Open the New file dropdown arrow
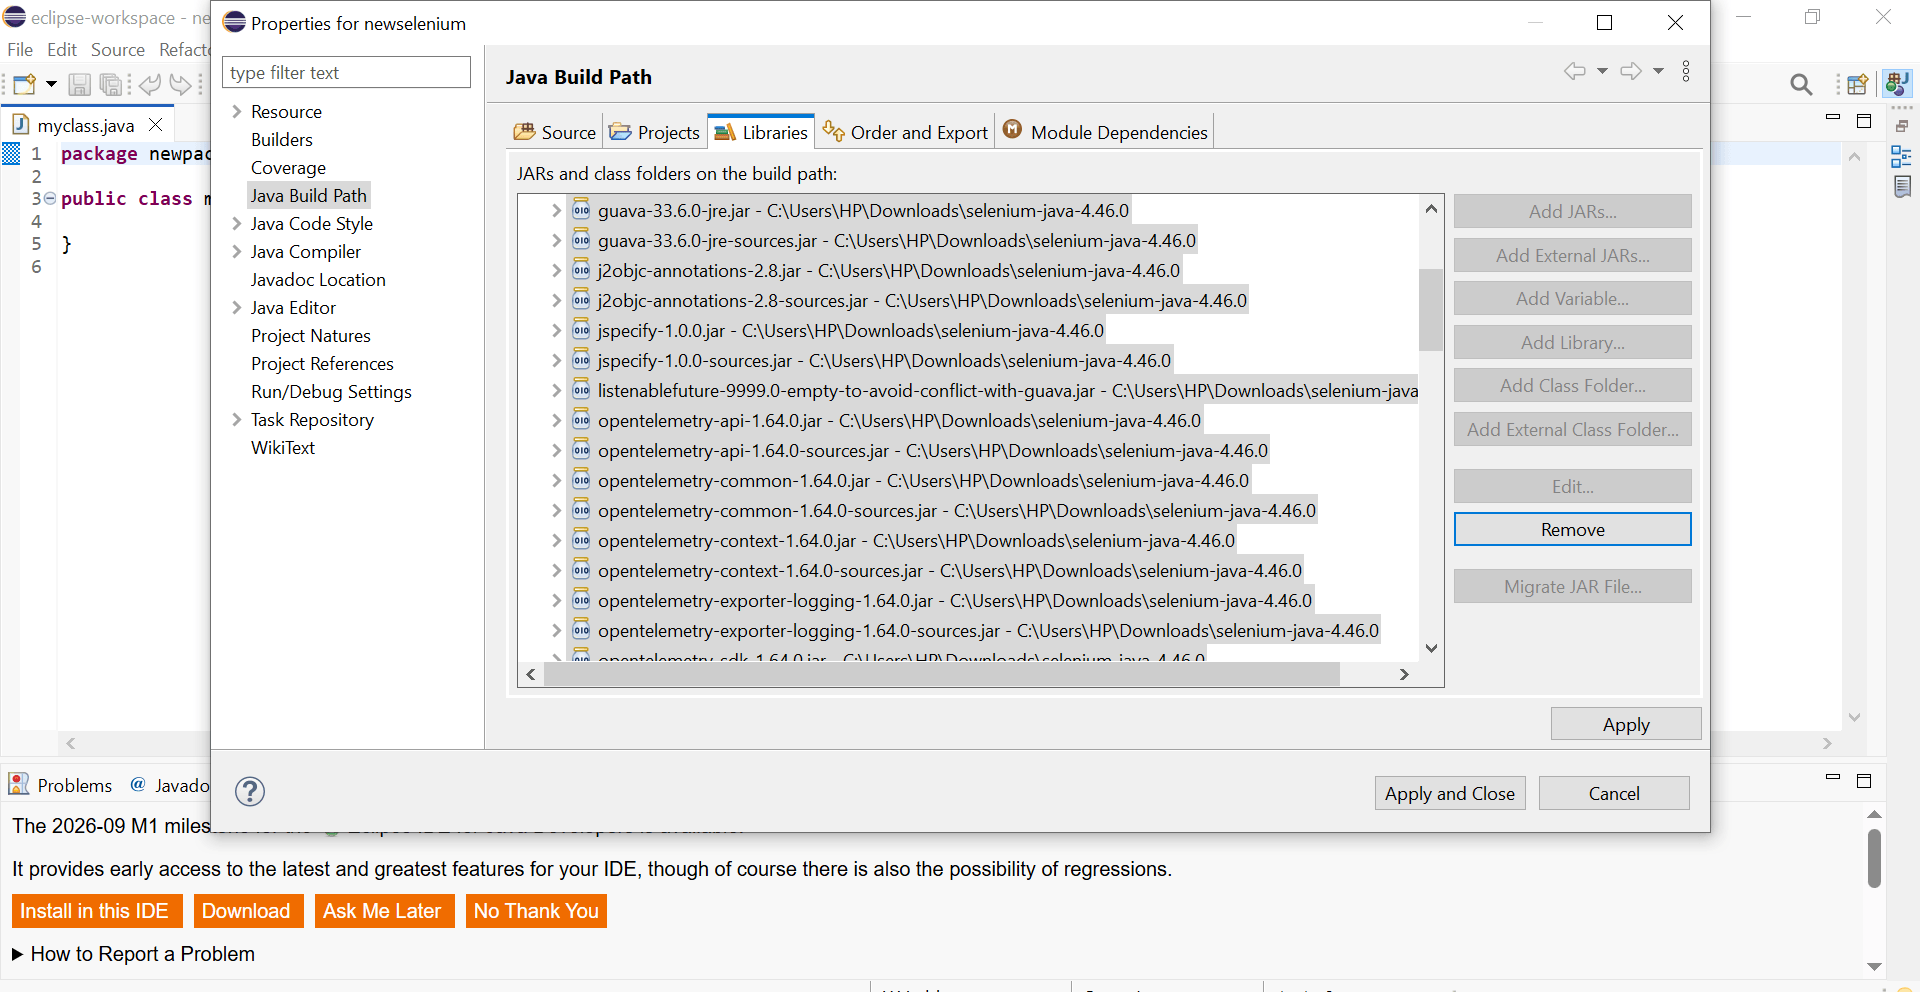This screenshot has width=1920, height=992. point(51,85)
